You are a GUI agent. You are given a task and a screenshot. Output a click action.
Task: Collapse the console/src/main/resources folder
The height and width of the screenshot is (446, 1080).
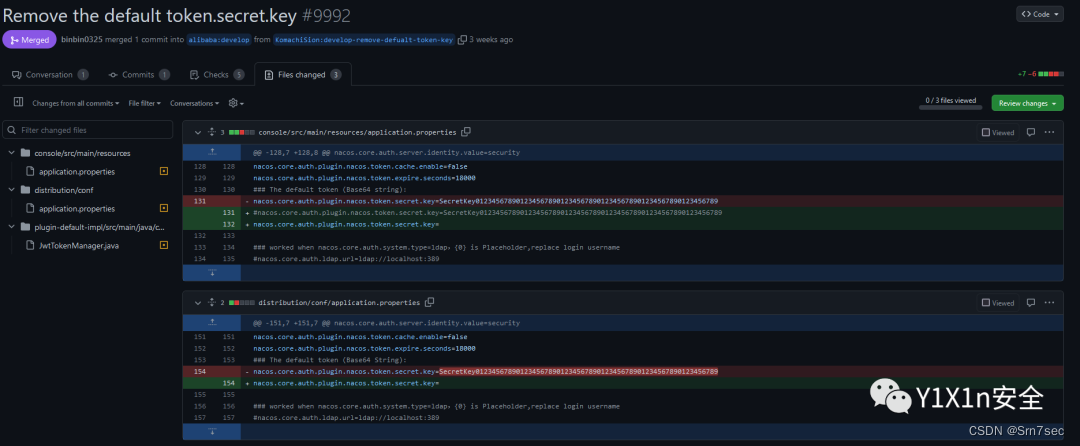pyautogui.click(x=11, y=153)
